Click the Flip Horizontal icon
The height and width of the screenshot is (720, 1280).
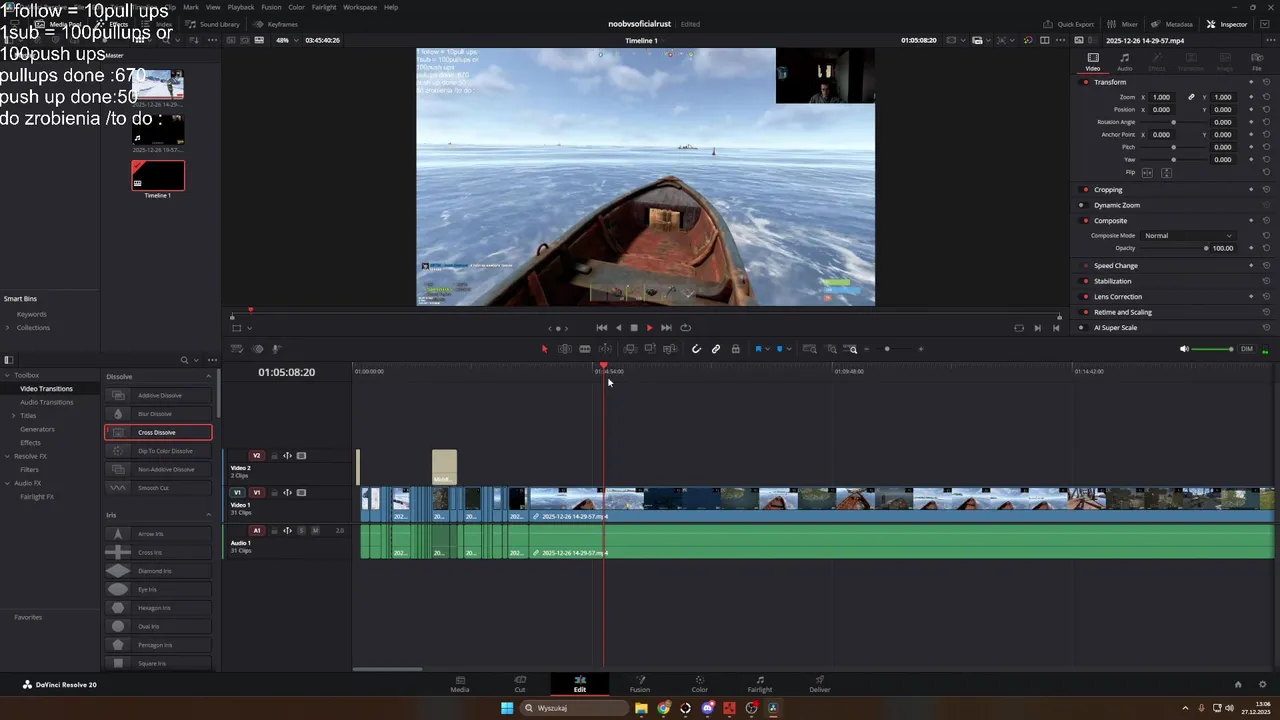(x=1147, y=173)
